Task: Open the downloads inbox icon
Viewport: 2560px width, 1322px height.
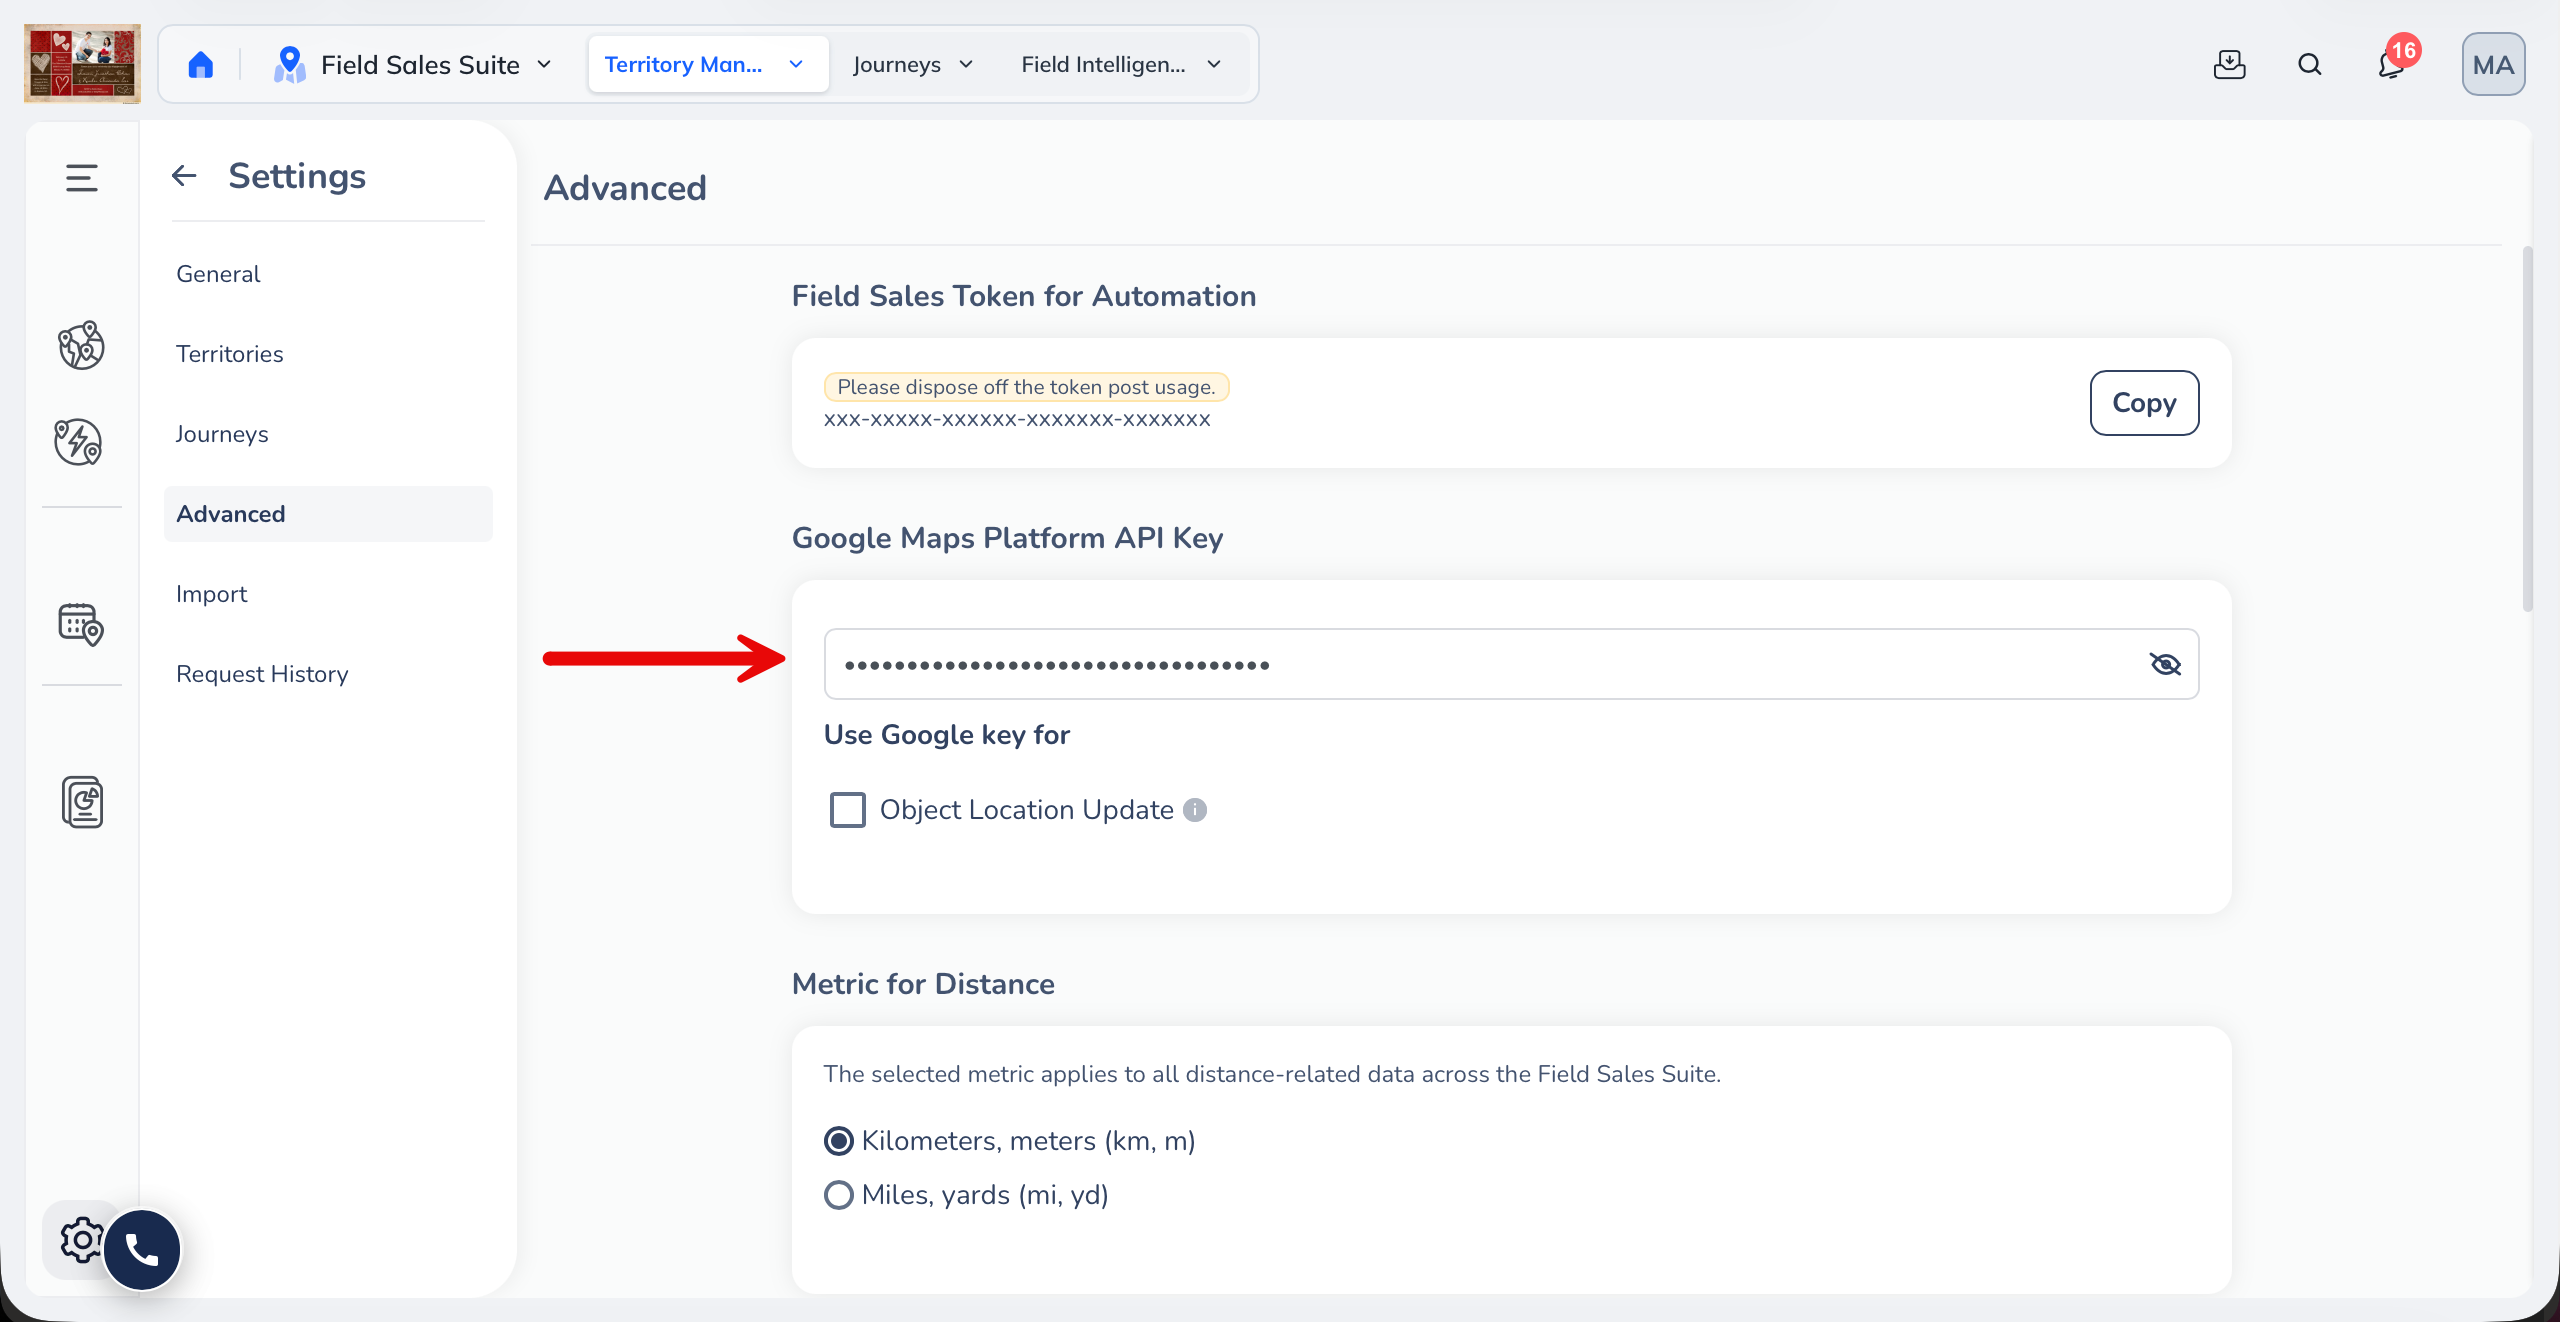Action: 2229,65
